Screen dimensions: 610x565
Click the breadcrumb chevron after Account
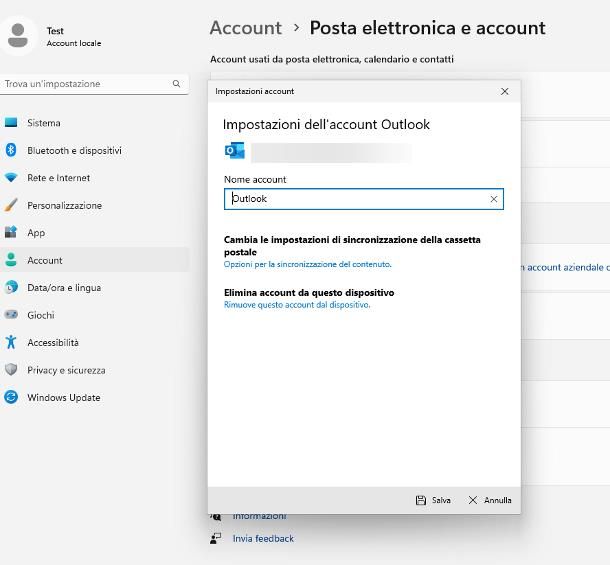(x=296, y=28)
